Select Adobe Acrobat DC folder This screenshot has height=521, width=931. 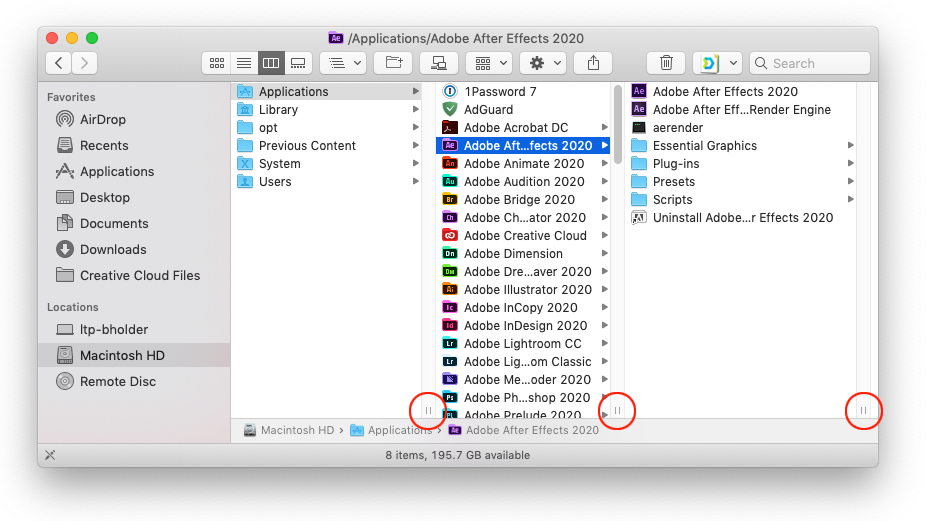pos(523,128)
